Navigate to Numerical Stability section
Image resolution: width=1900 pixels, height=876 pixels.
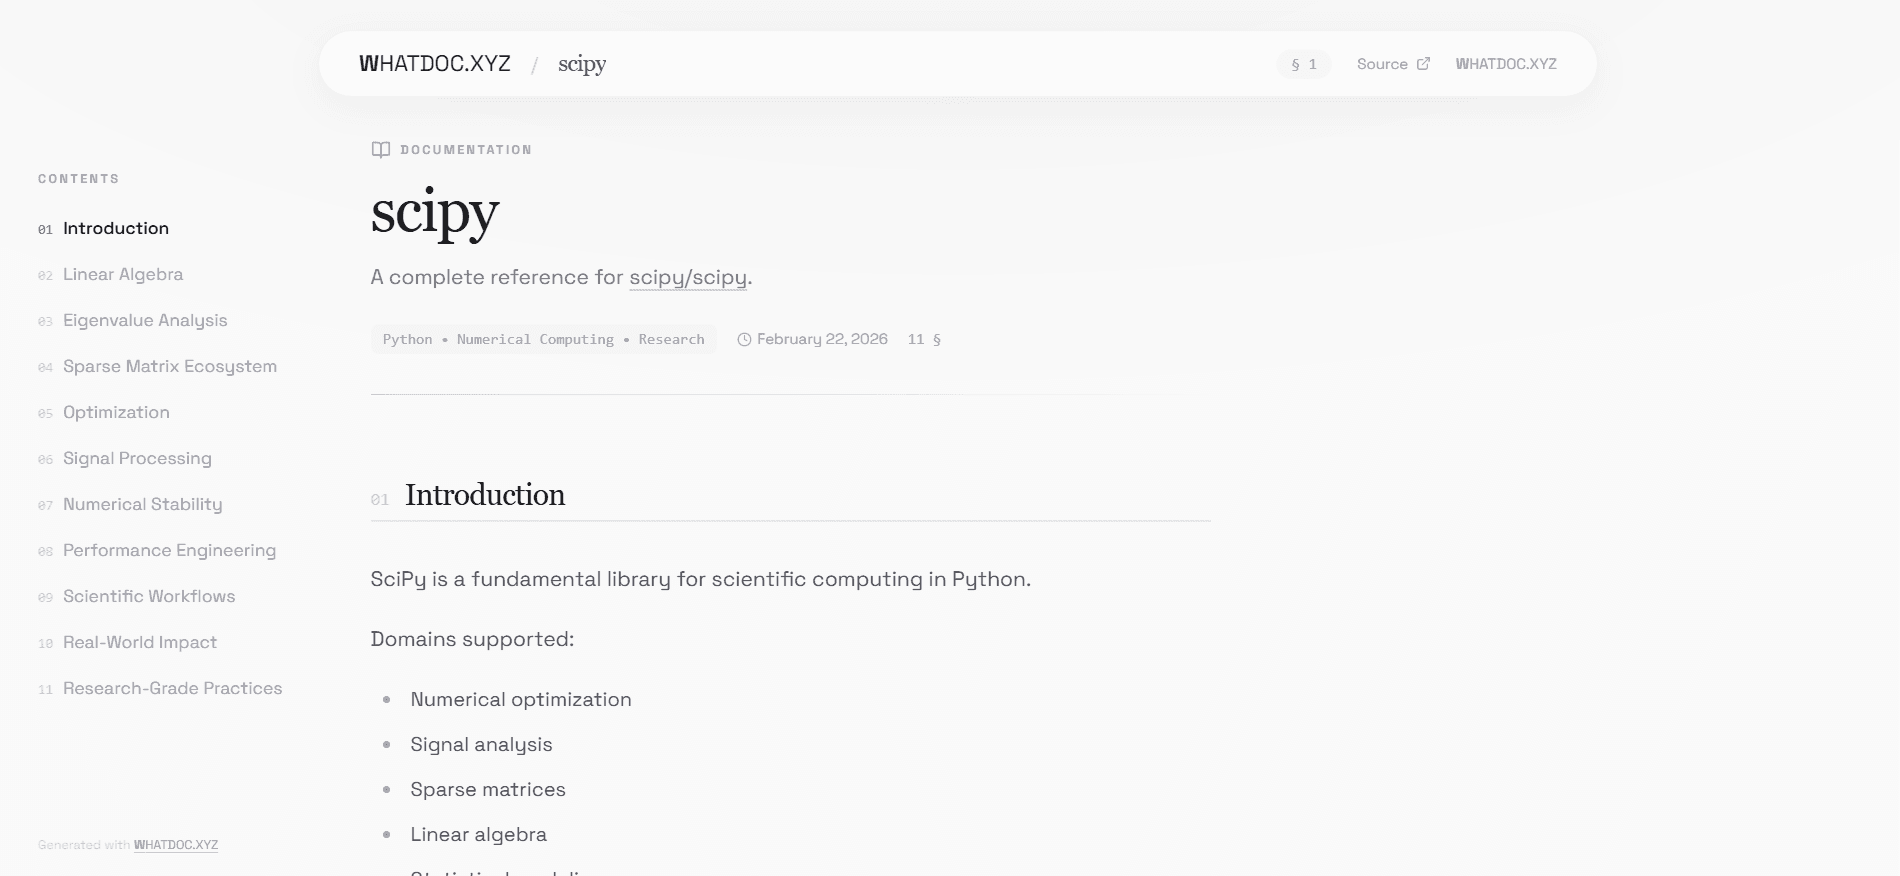tap(142, 504)
